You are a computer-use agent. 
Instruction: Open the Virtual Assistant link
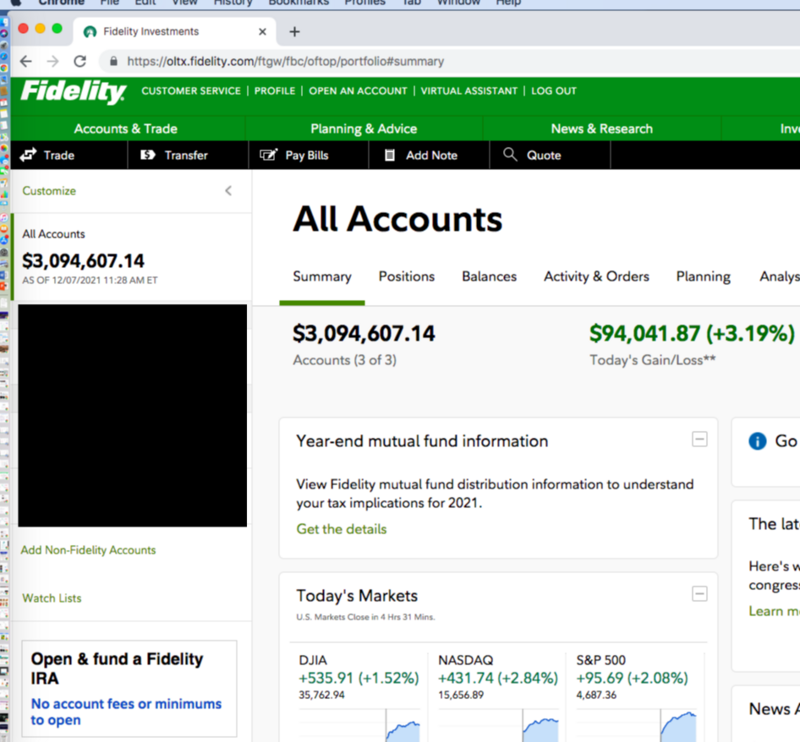click(x=469, y=91)
